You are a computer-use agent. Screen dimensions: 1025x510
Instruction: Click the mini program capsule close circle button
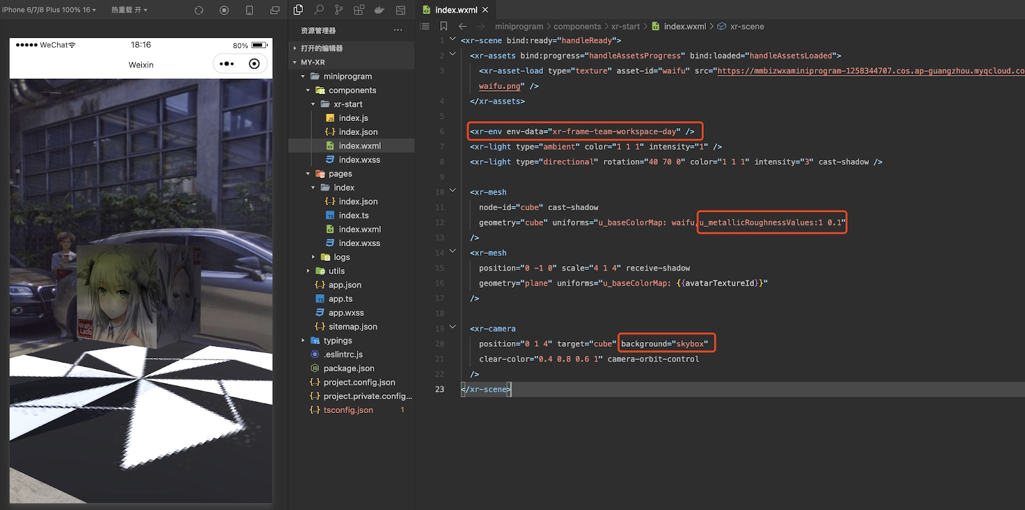[x=254, y=64]
